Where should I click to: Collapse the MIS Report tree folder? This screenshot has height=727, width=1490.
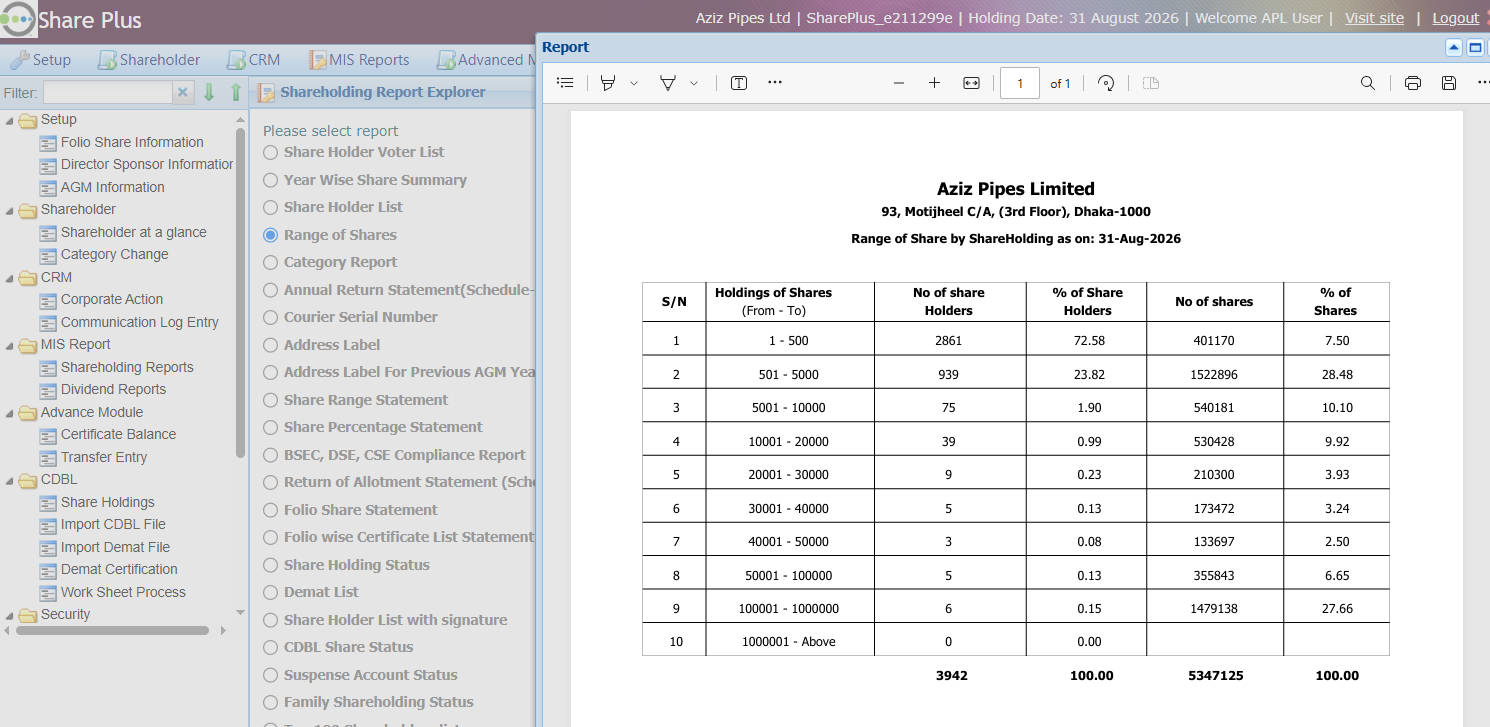[10, 346]
